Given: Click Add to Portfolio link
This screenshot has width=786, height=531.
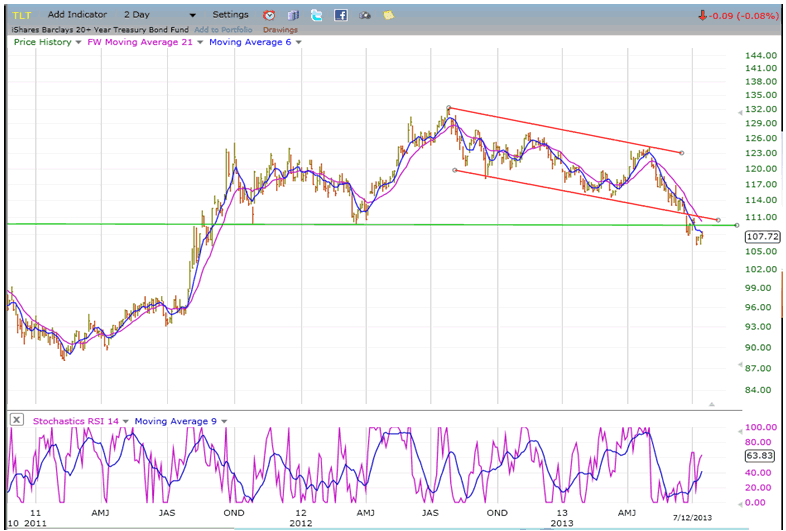Looking at the screenshot, I should (227, 30).
